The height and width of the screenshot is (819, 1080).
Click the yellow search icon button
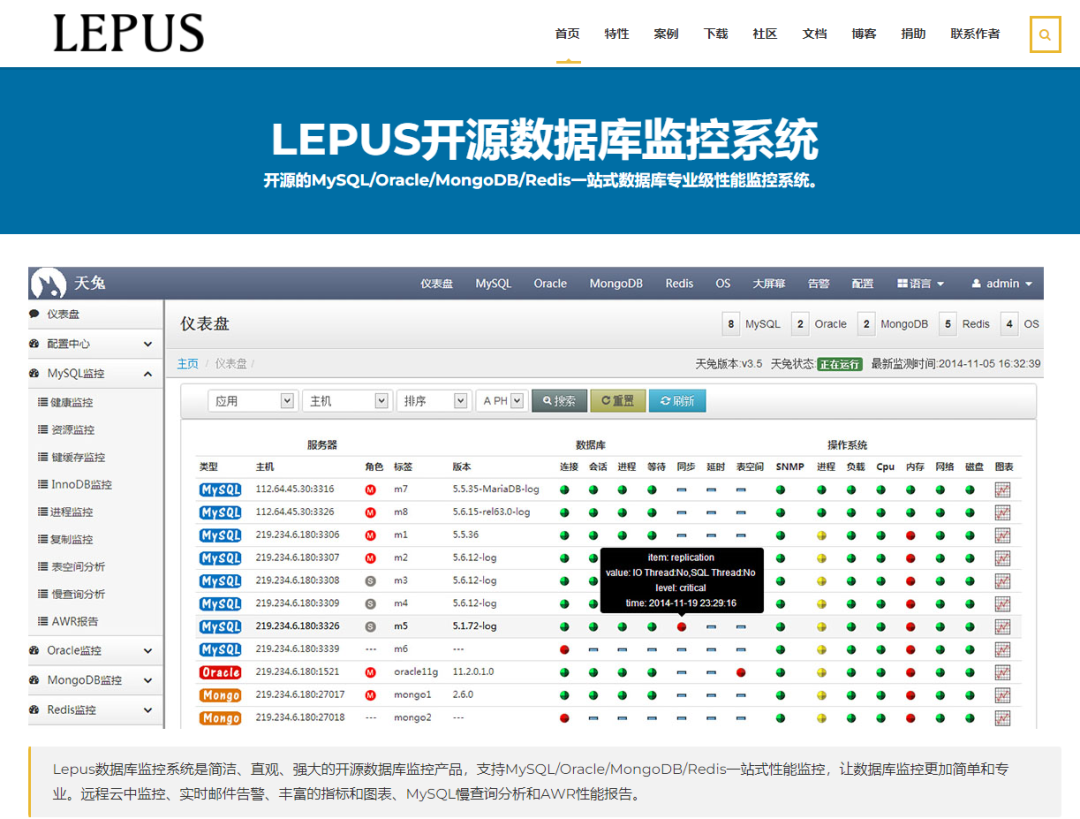click(1045, 34)
